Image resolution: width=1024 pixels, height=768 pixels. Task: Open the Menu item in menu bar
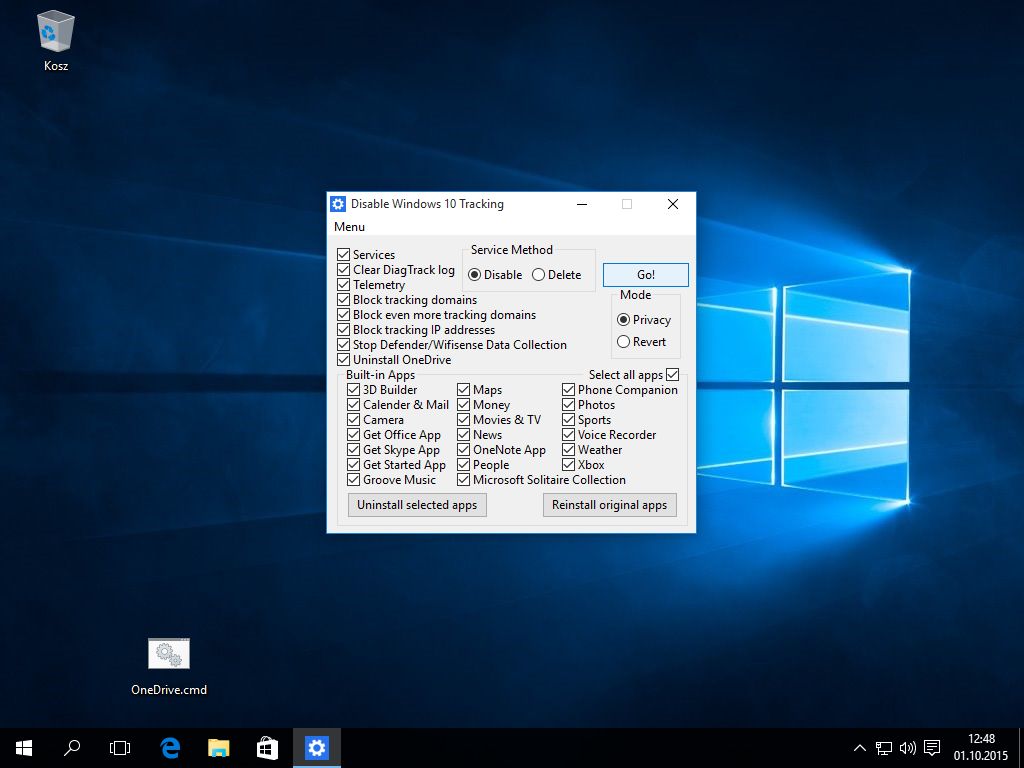point(349,227)
